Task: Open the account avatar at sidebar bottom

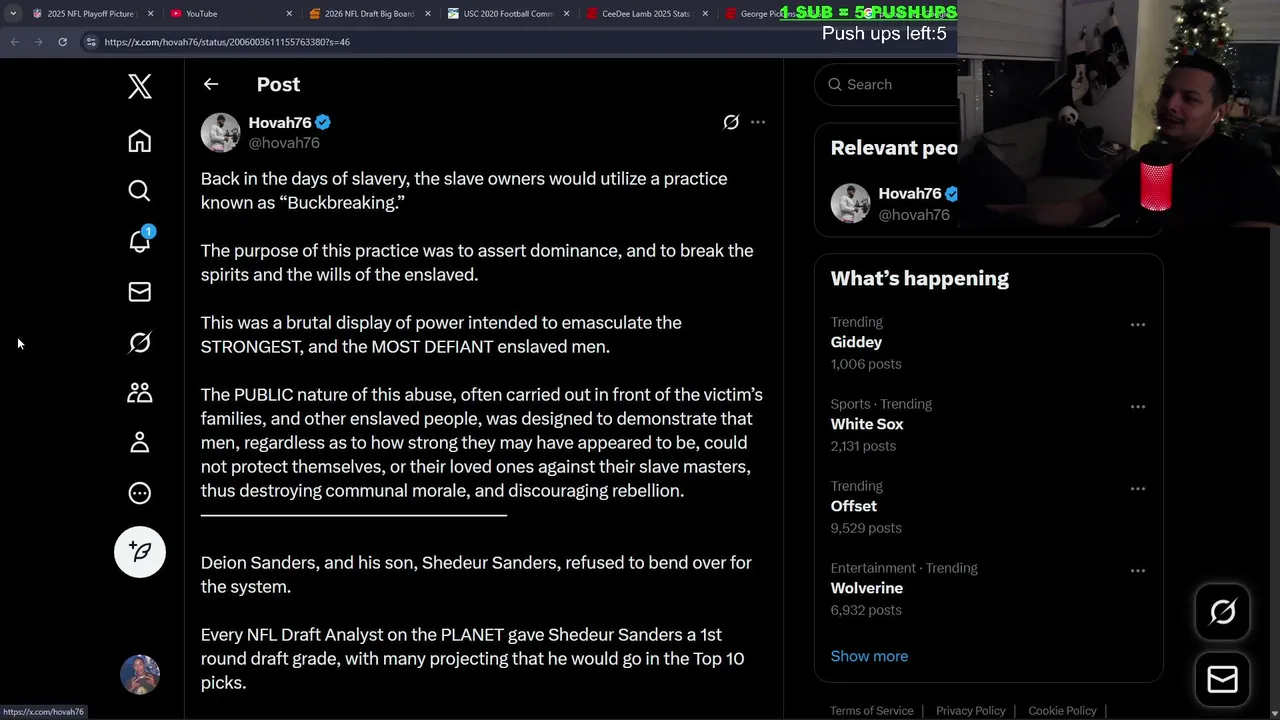Action: (x=140, y=675)
